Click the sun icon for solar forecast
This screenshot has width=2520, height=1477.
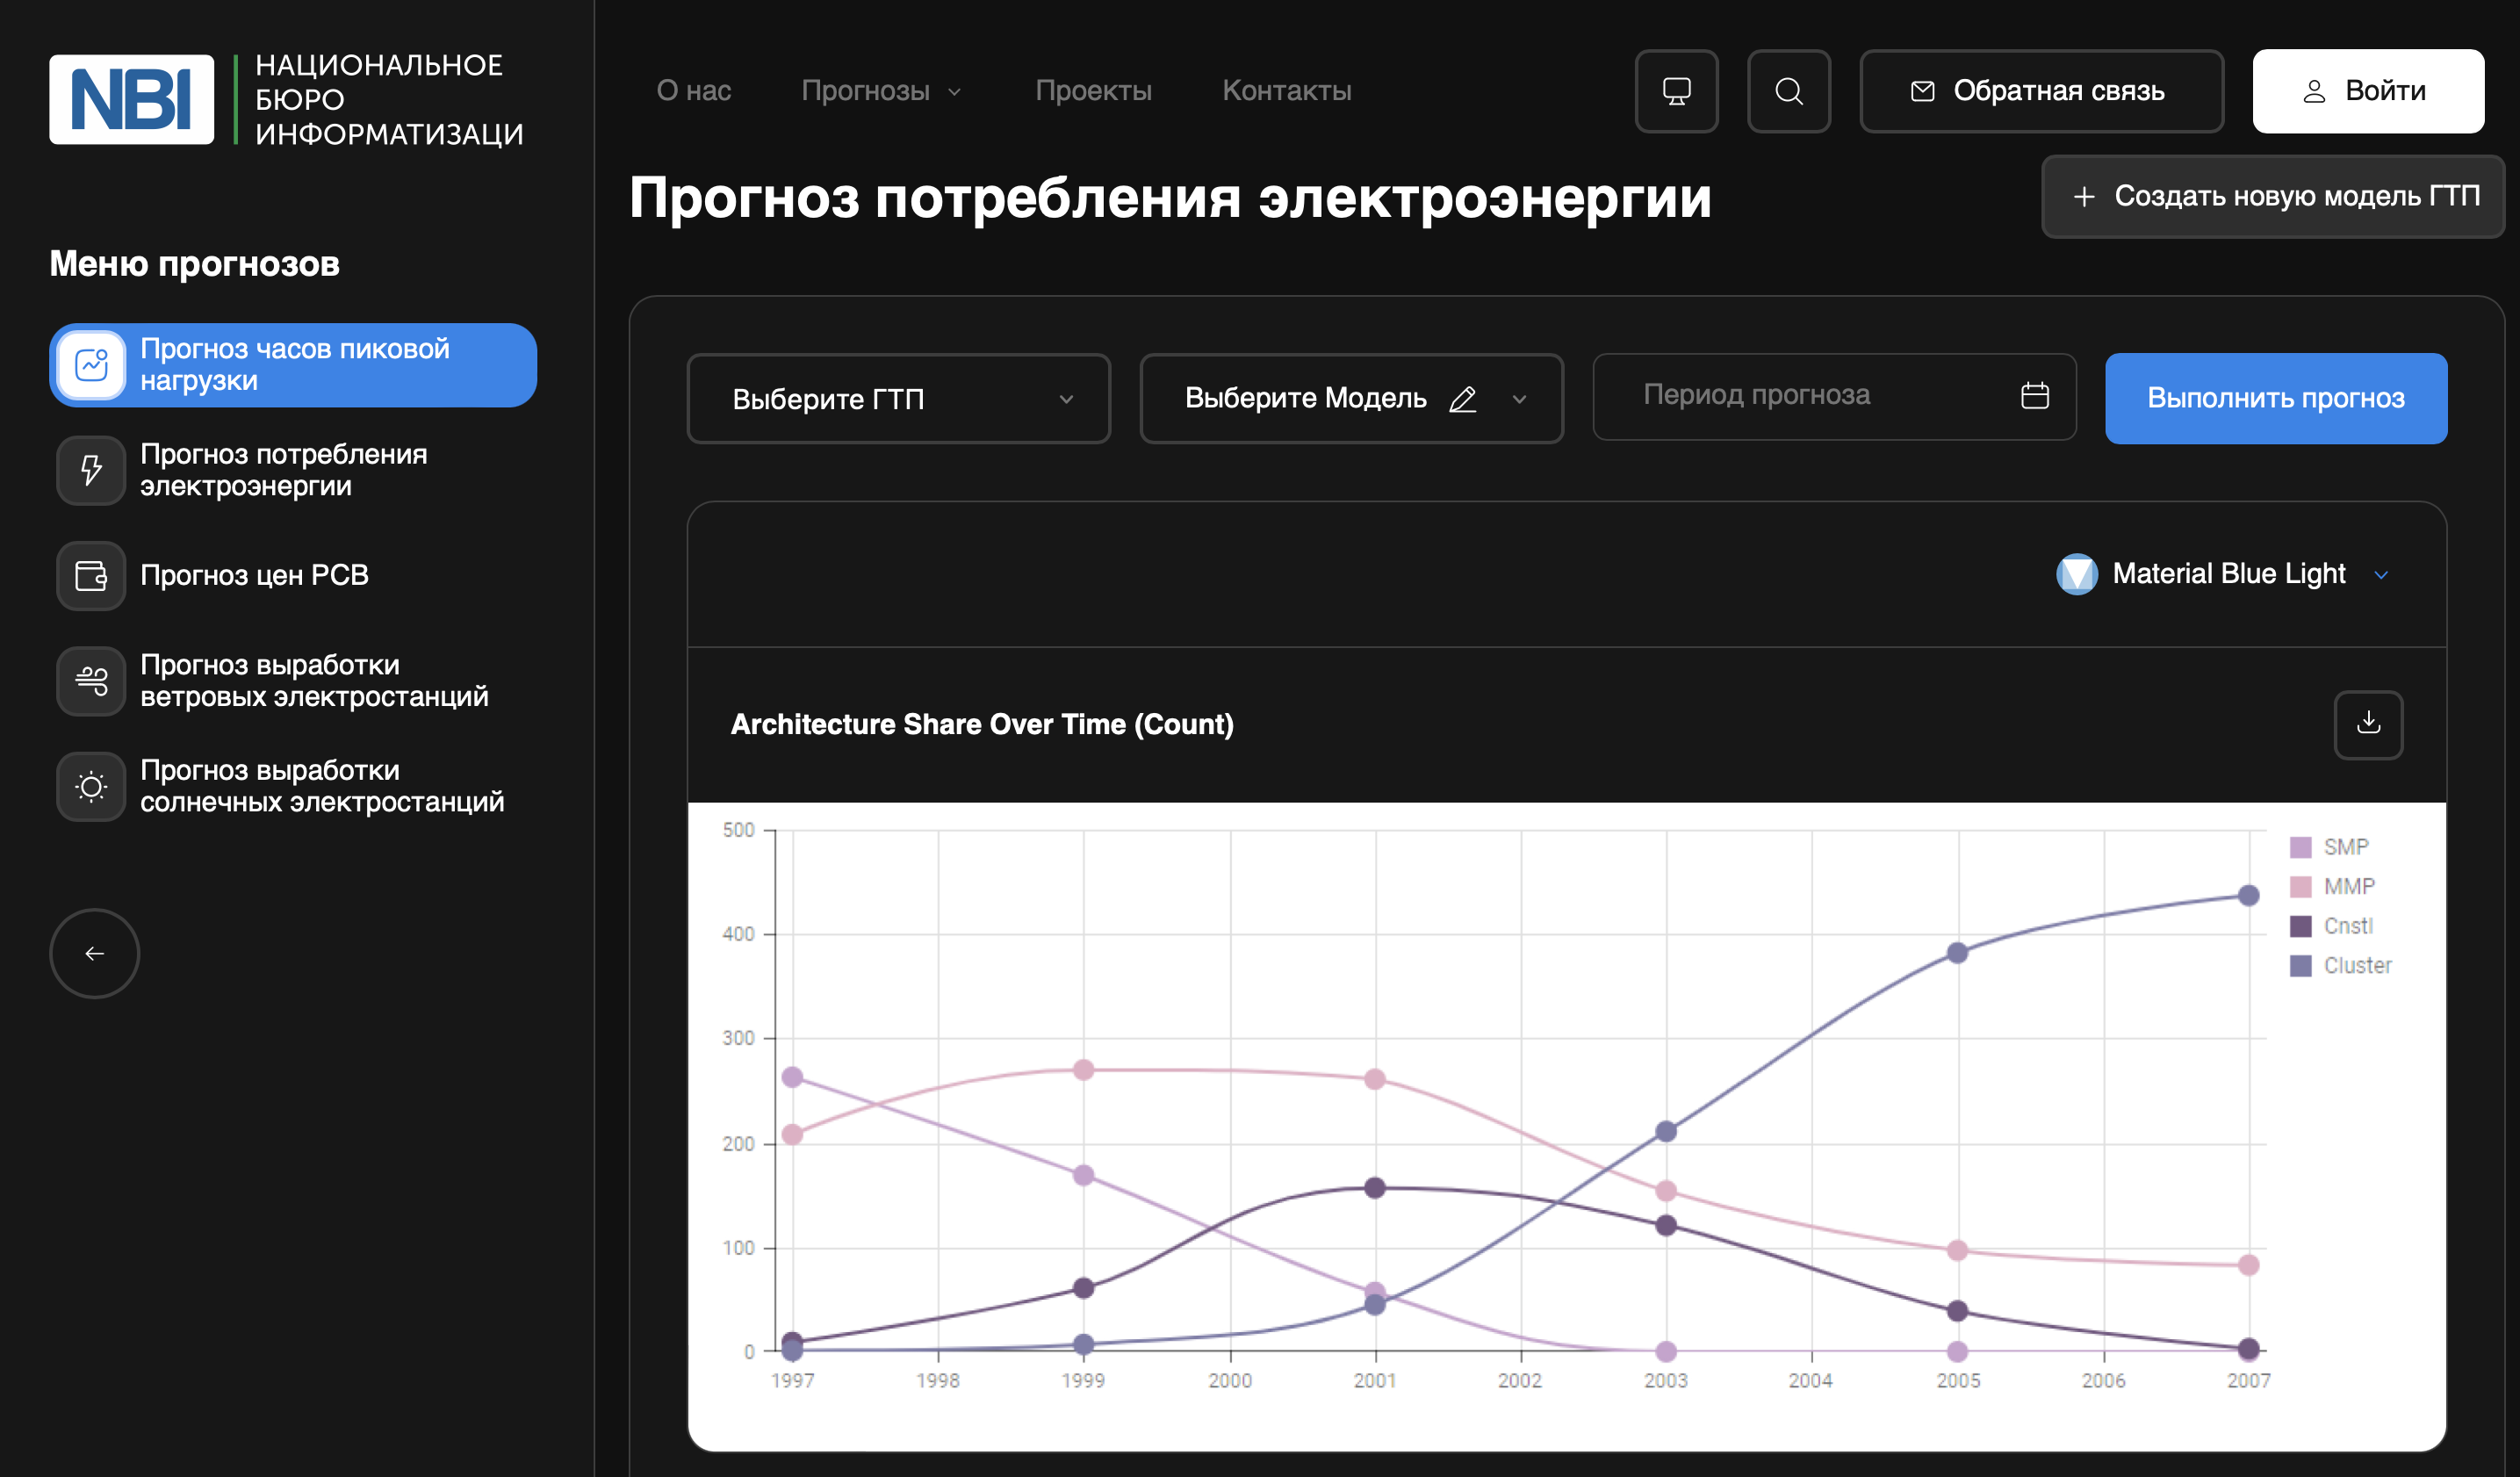pyautogui.click(x=91, y=786)
